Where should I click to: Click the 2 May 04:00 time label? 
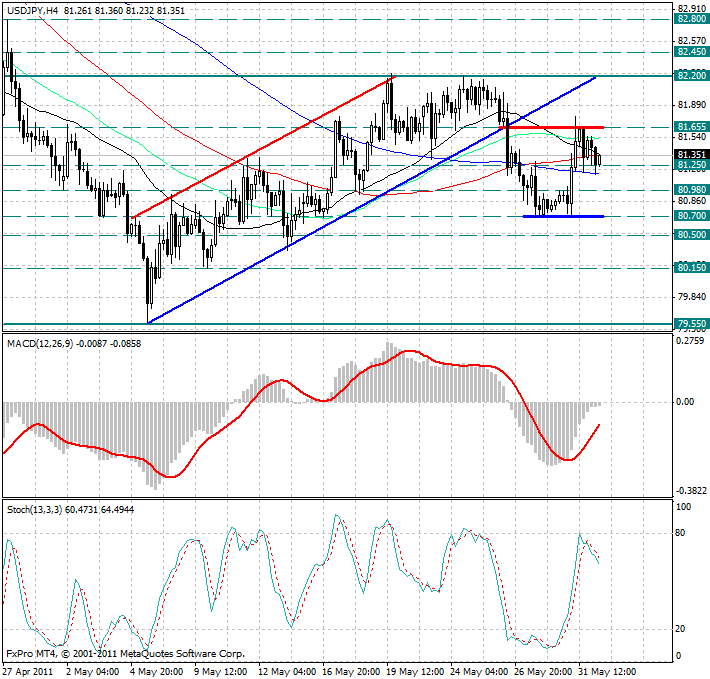coord(92,671)
